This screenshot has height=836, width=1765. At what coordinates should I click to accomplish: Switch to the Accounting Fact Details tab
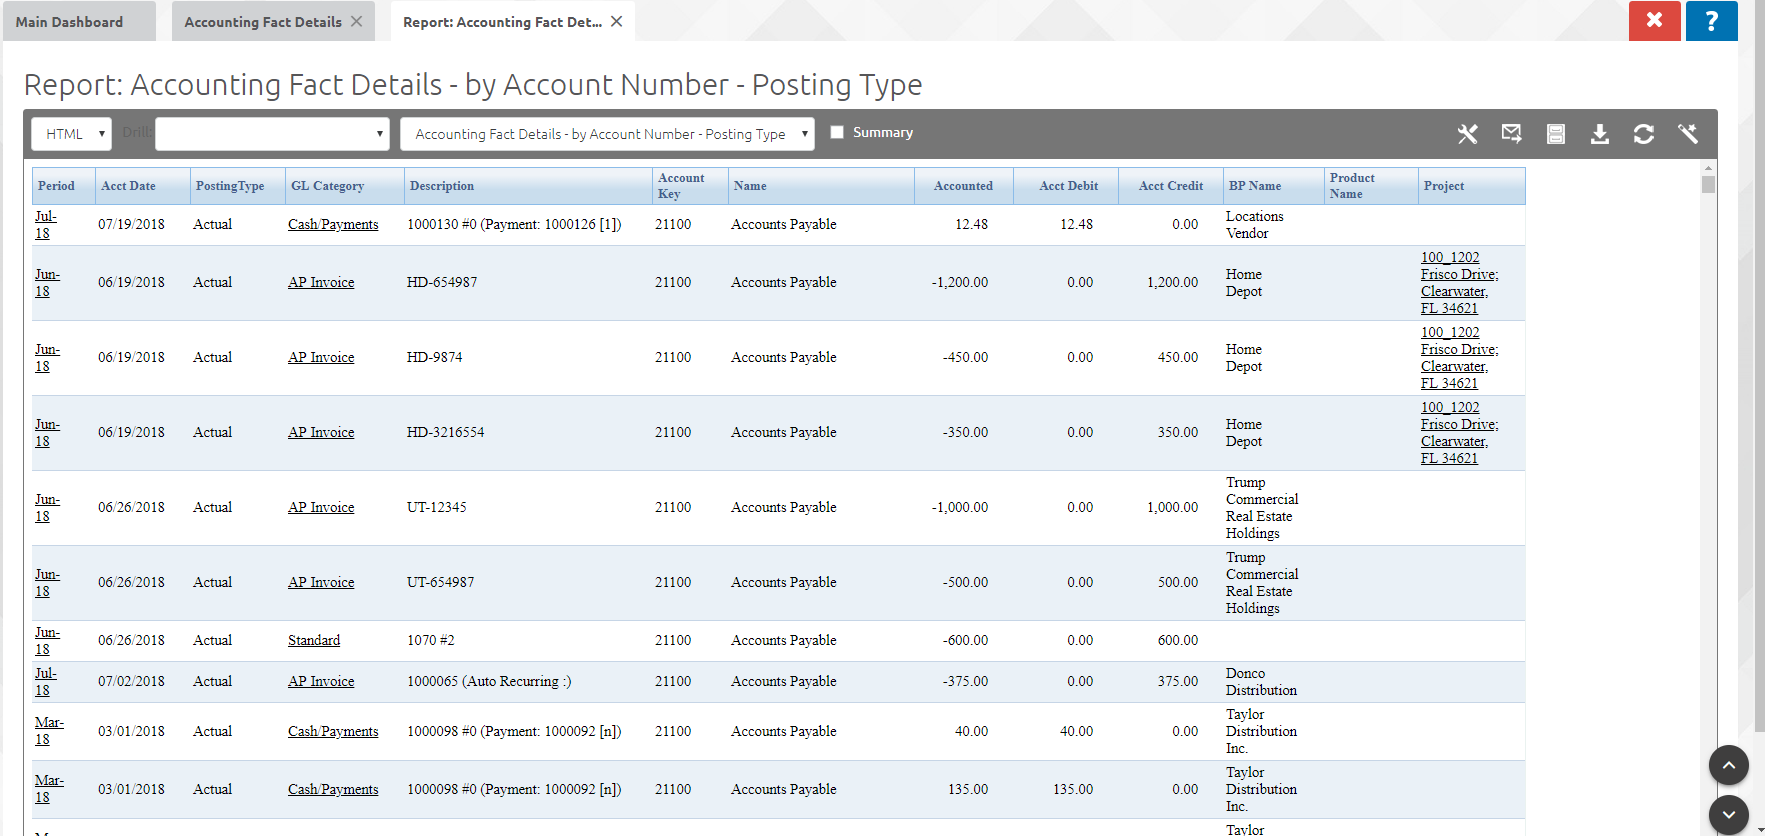pos(262,22)
